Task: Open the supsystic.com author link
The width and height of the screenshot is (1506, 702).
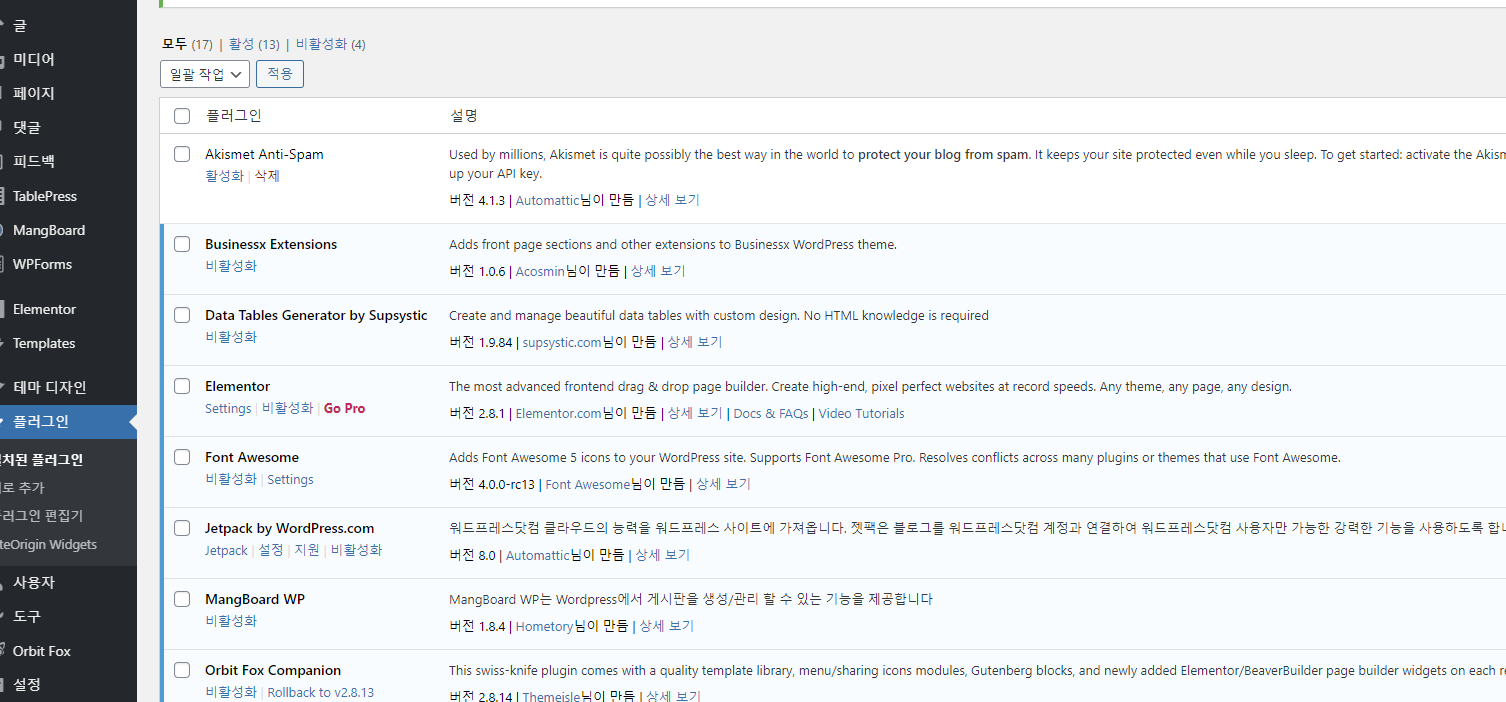Action: [562, 342]
